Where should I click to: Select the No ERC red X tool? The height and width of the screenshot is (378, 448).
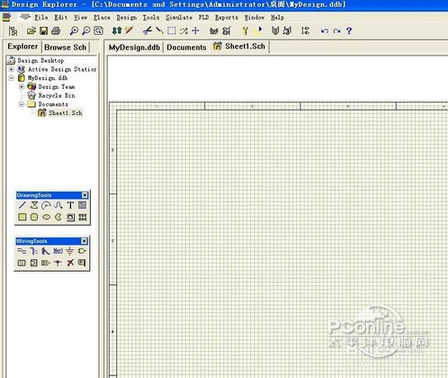click(70, 263)
